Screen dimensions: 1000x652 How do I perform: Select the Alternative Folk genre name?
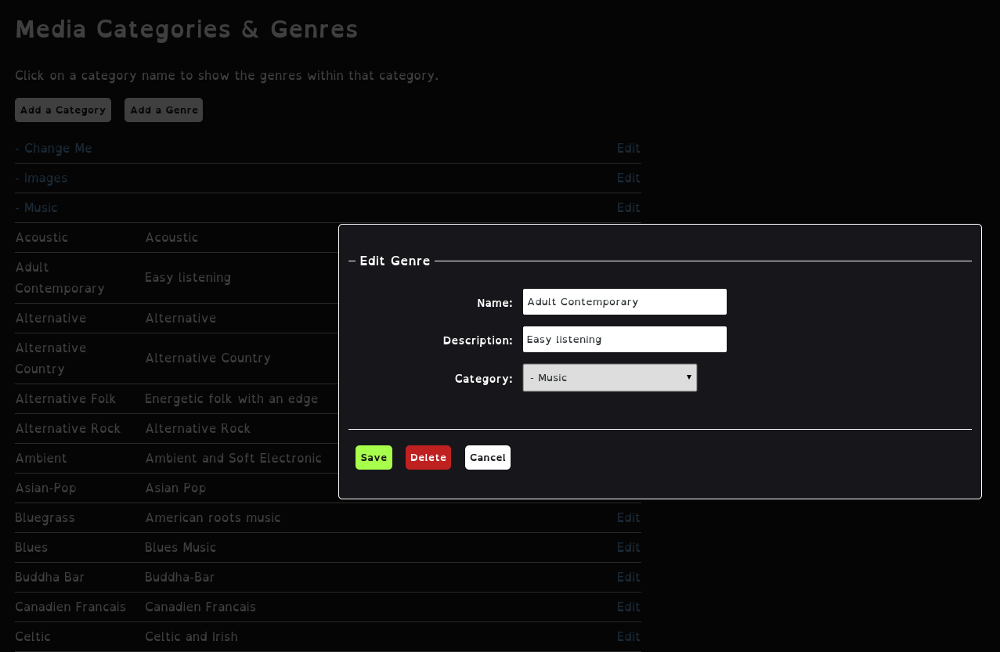click(65, 399)
